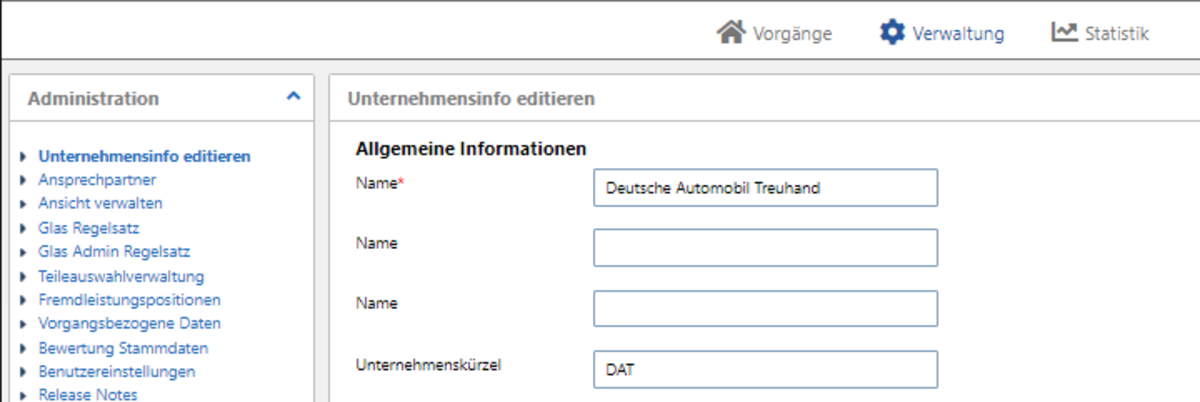1200x402 pixels.
Task: Select Unternehmensinfo editieren in sidebar
Action: click(144, 156)
